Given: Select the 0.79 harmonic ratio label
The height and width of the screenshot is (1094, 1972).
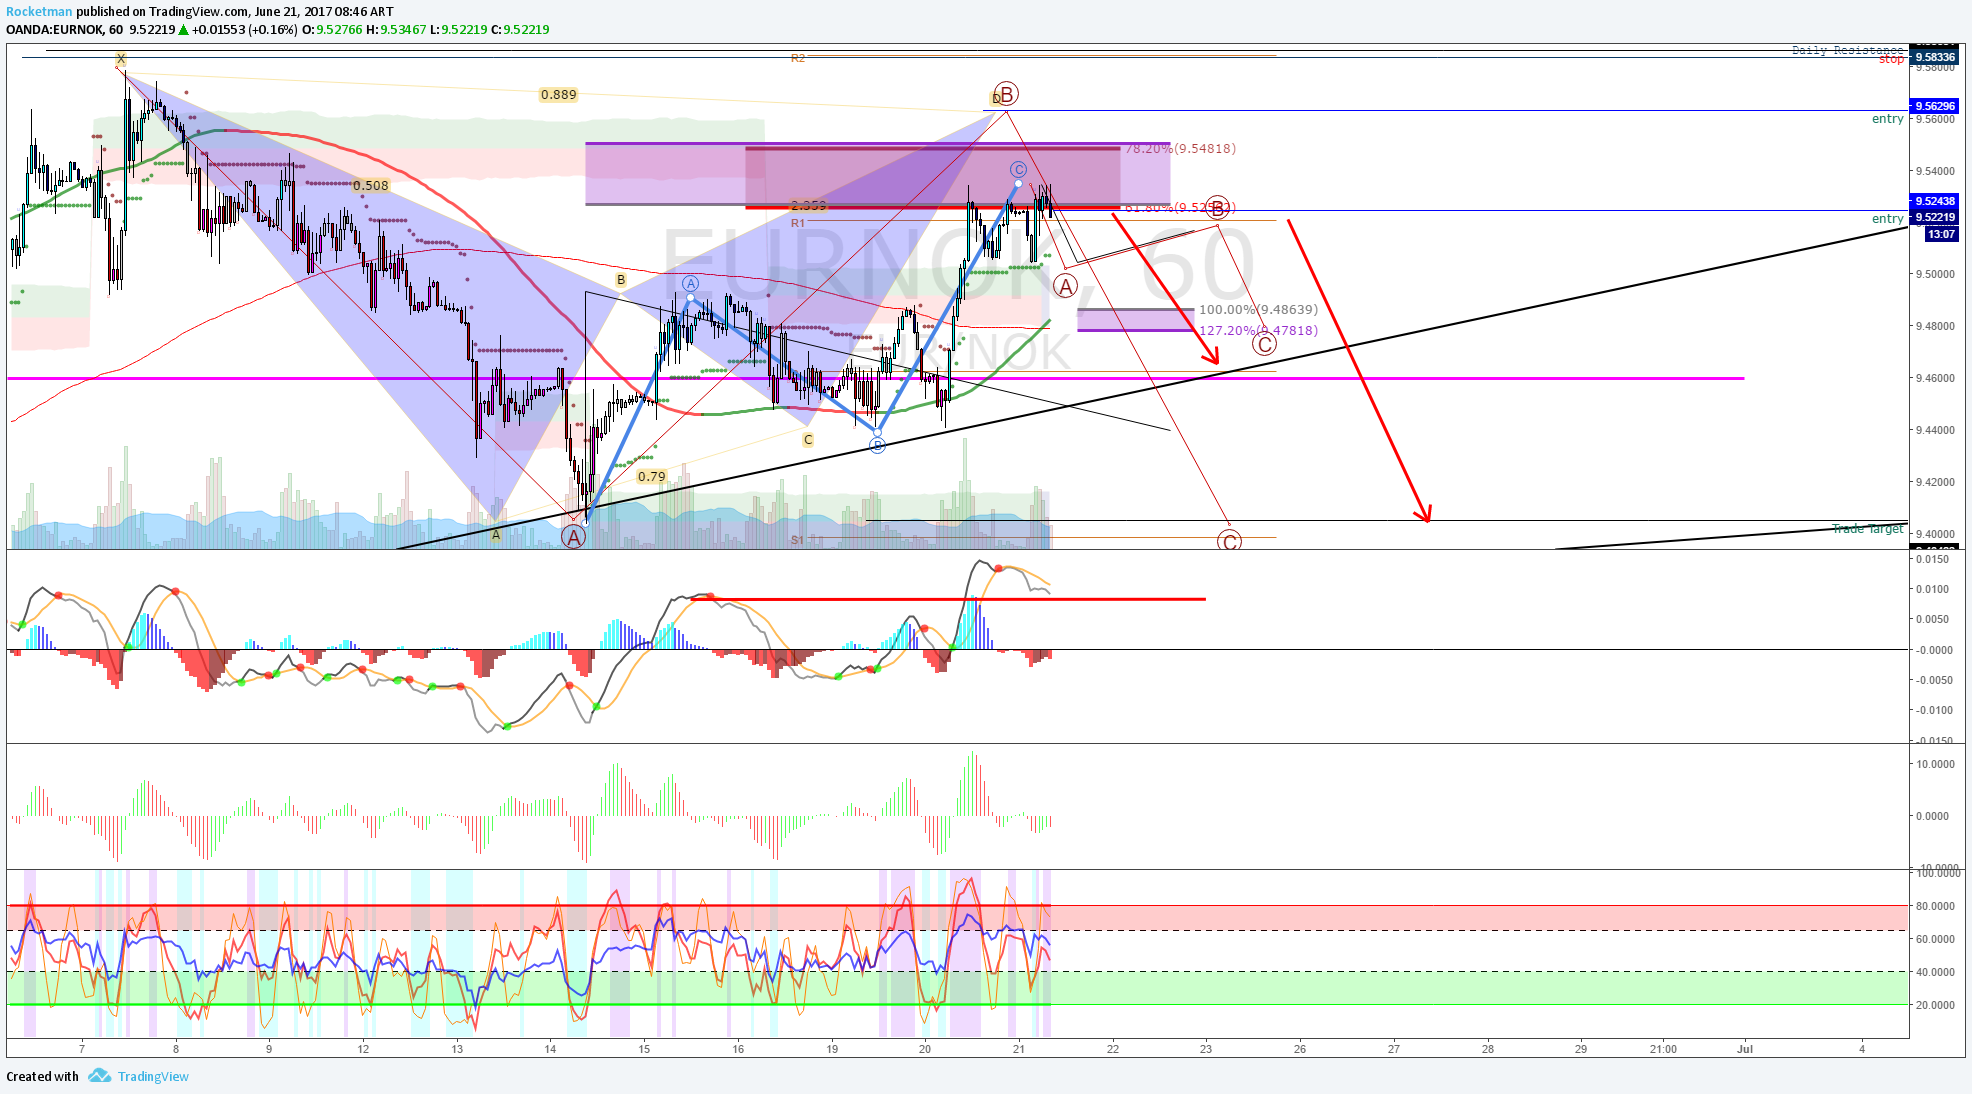Looking at the screenshot, I should click(x=651, y=476).
